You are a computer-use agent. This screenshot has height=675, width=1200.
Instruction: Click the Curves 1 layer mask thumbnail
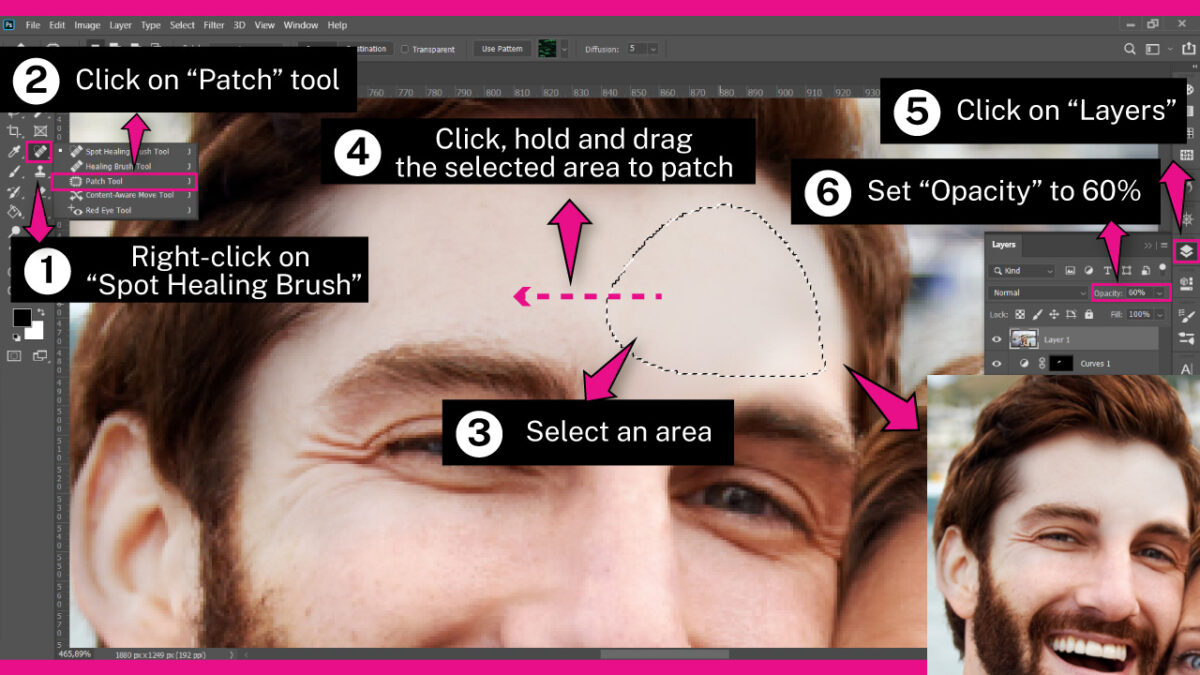pos(1061,362)
